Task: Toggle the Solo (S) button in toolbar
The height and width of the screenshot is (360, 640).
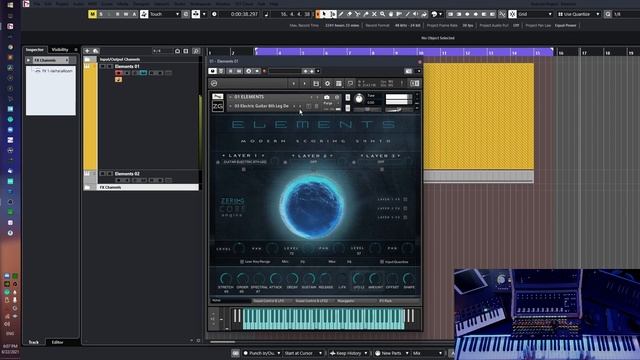Action: point(101,14)
